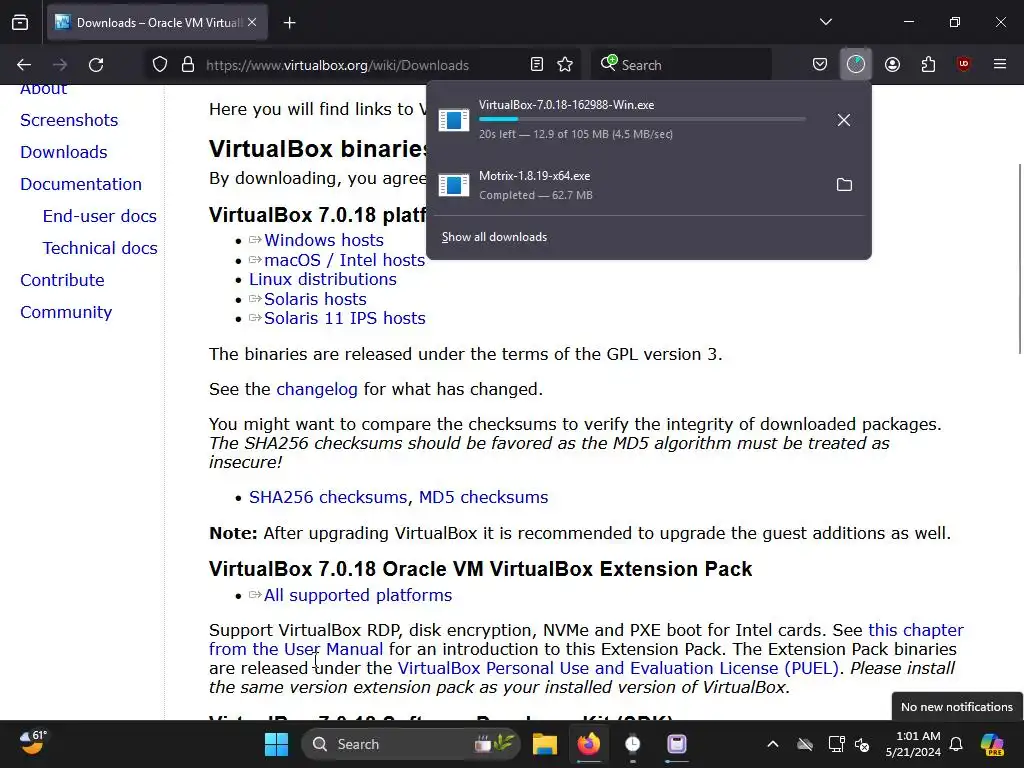
Task: Launch Copilot preview from taskbar
Action: (993, 744)
